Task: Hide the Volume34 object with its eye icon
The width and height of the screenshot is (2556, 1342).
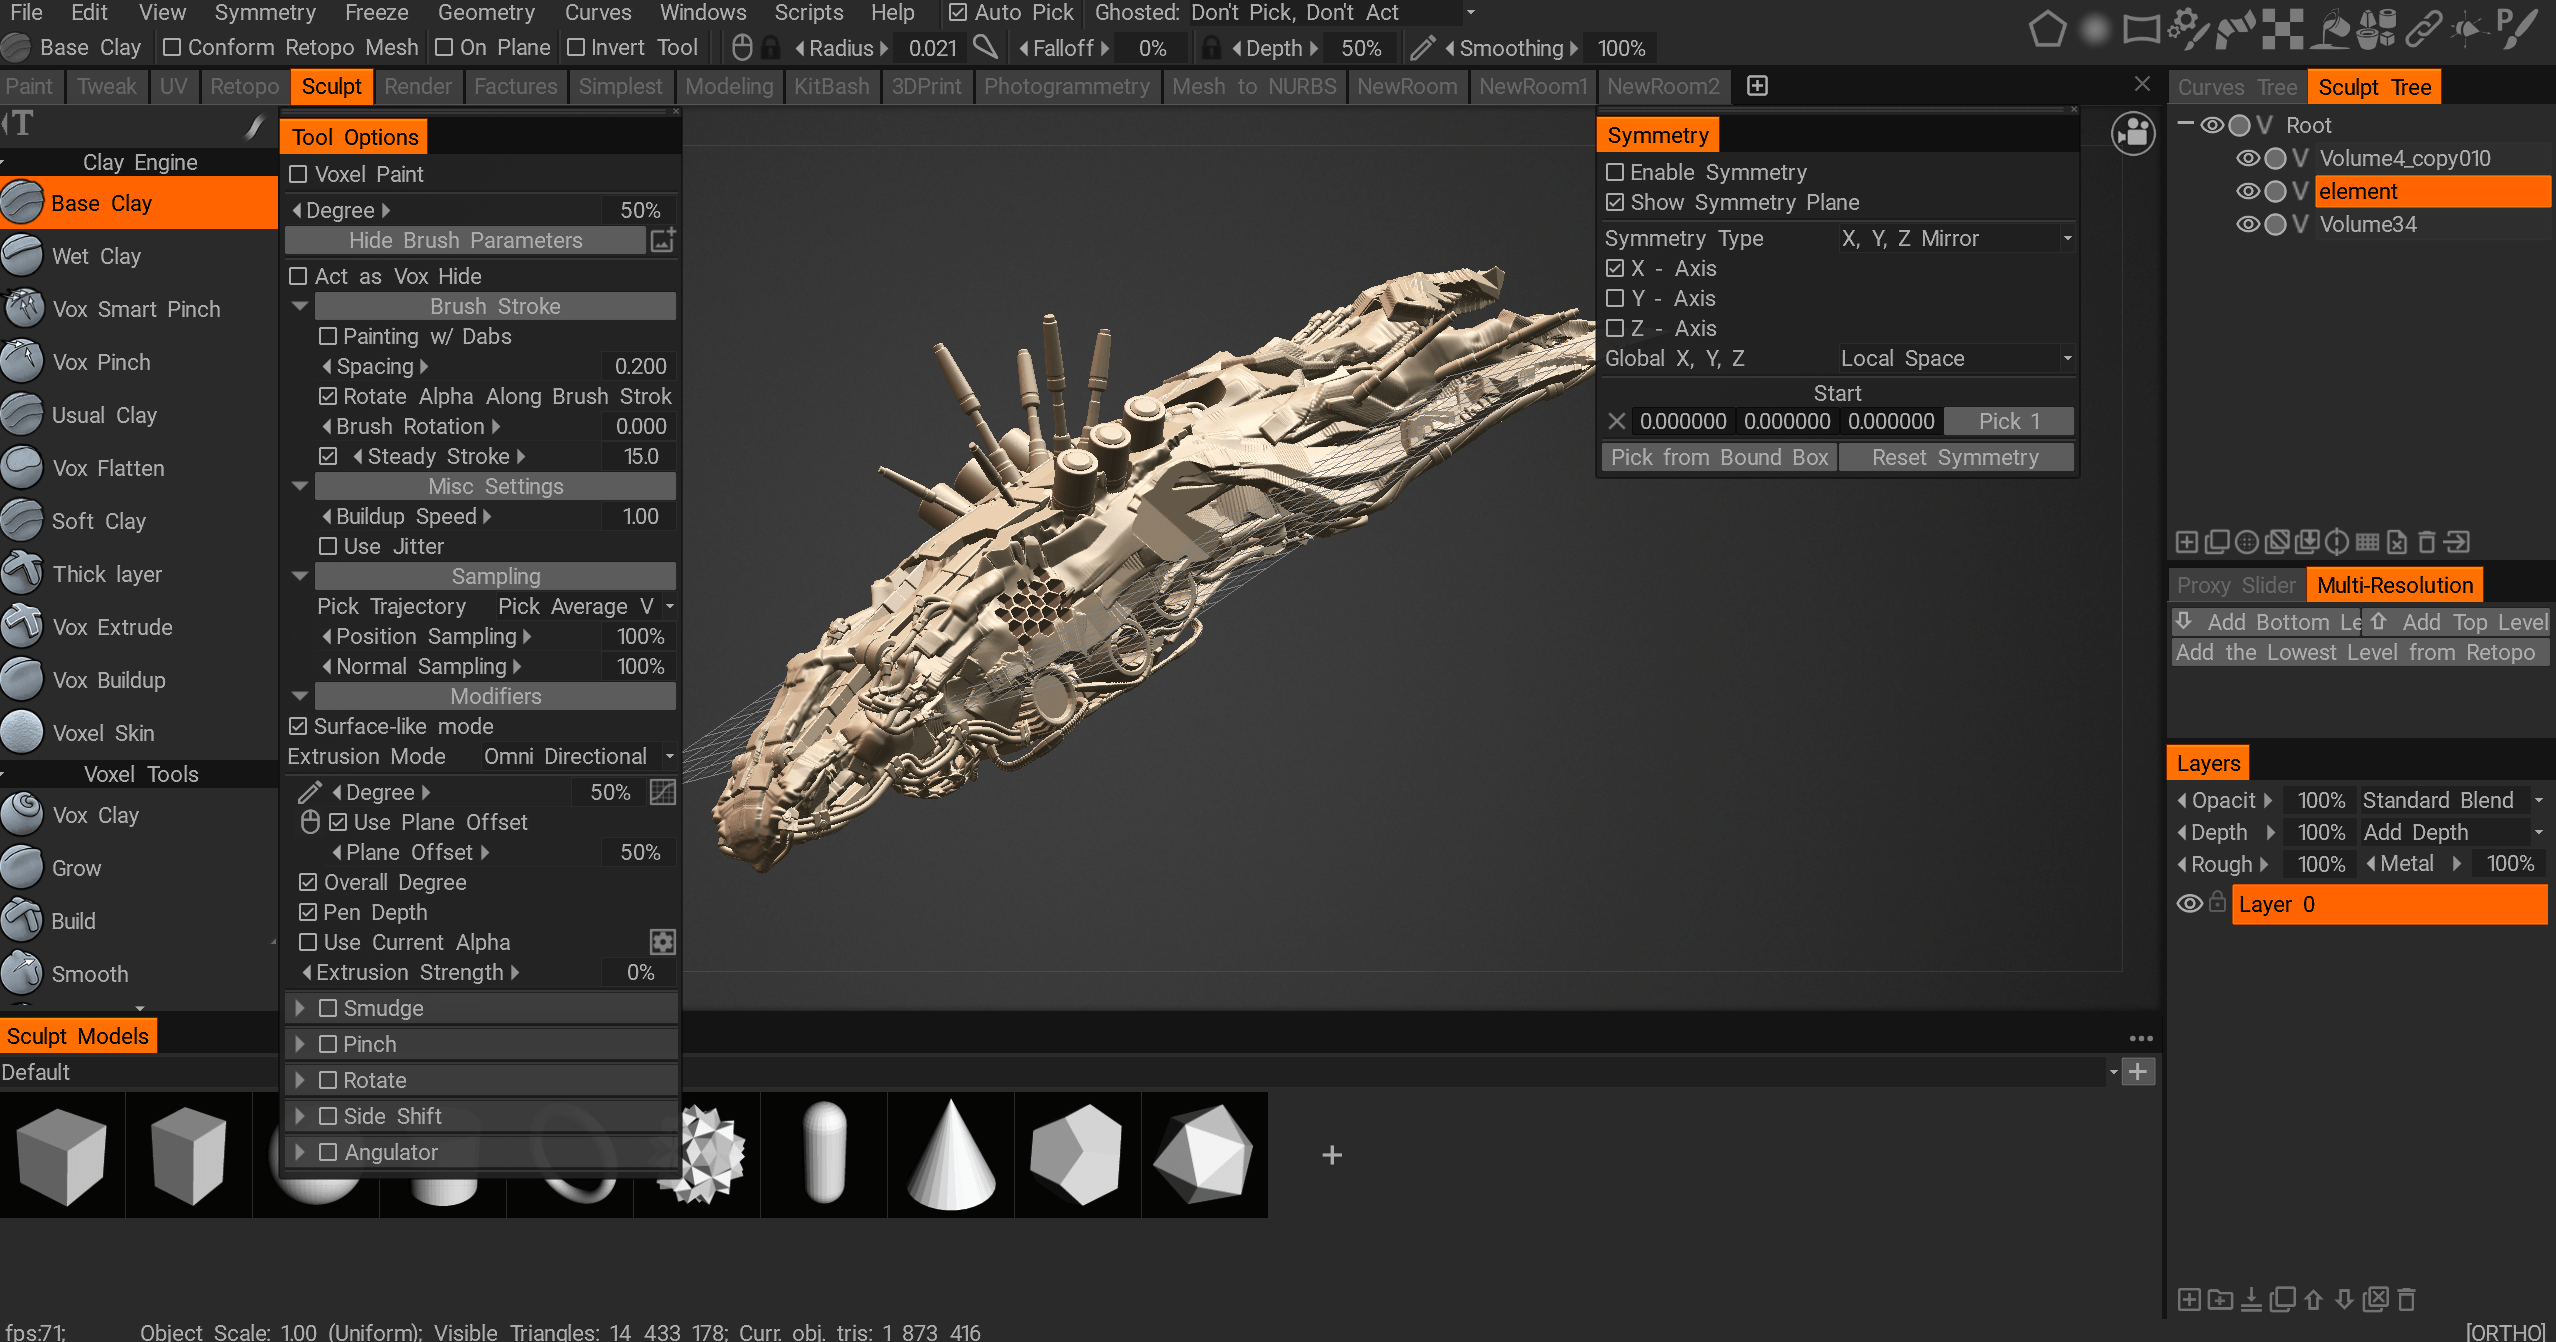Action: [2247, 224]
